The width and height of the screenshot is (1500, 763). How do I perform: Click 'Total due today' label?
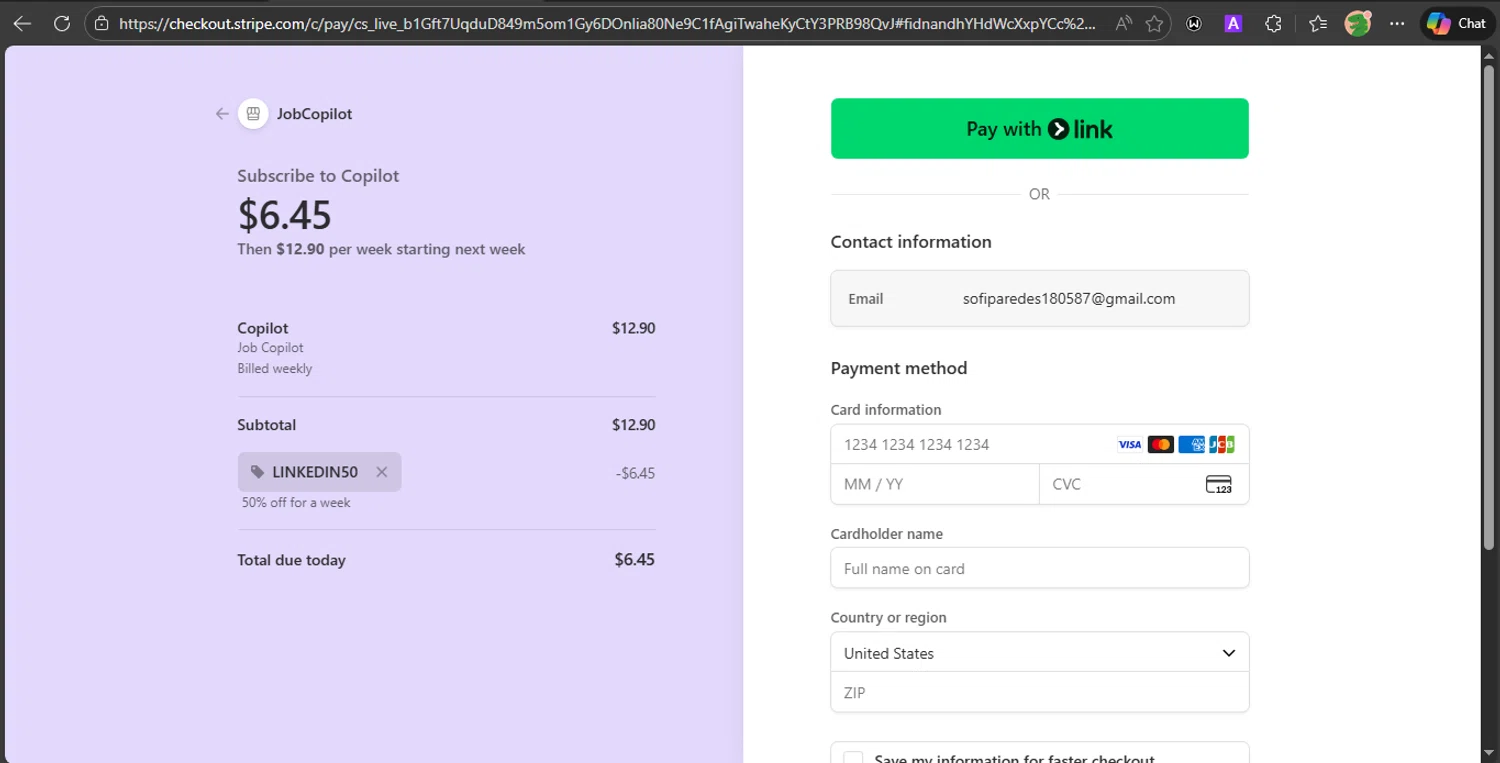[291, 560]
